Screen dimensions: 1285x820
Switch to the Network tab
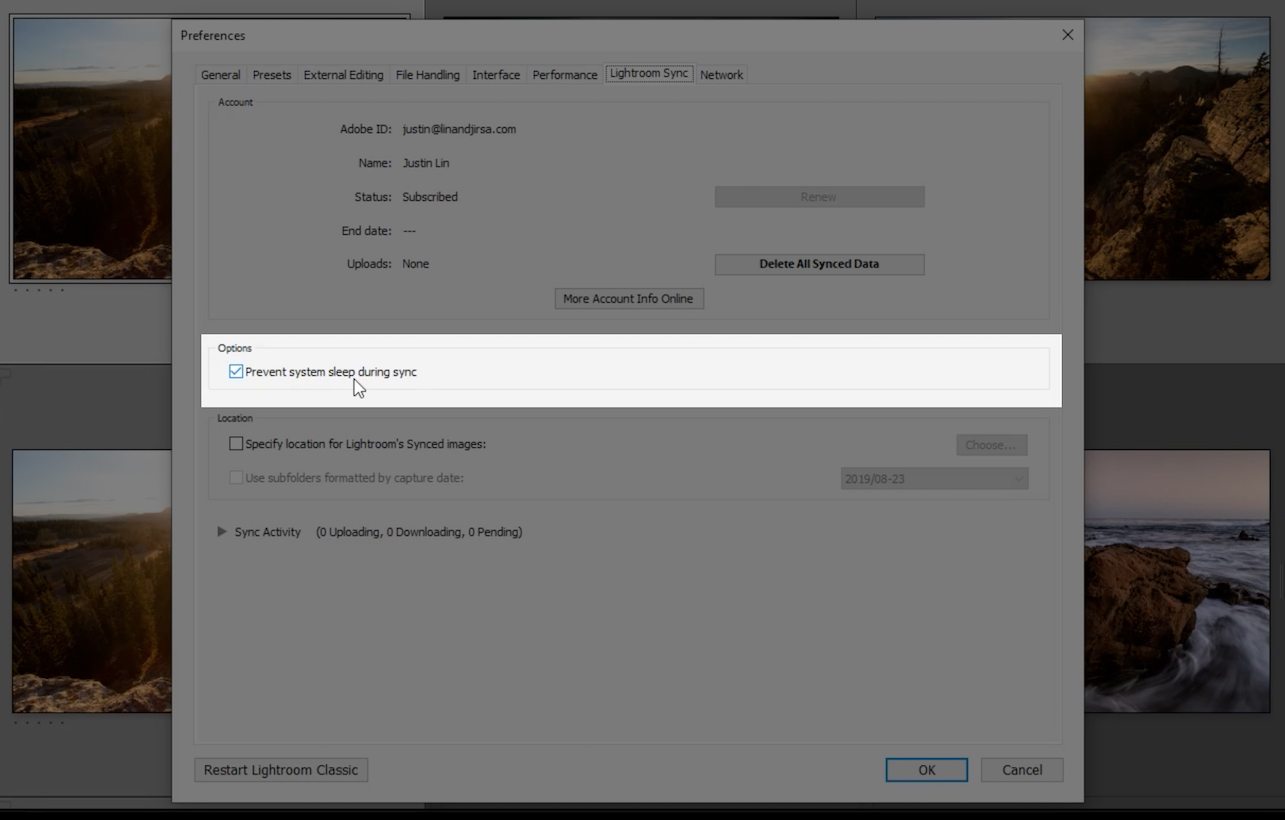point(721,74)
